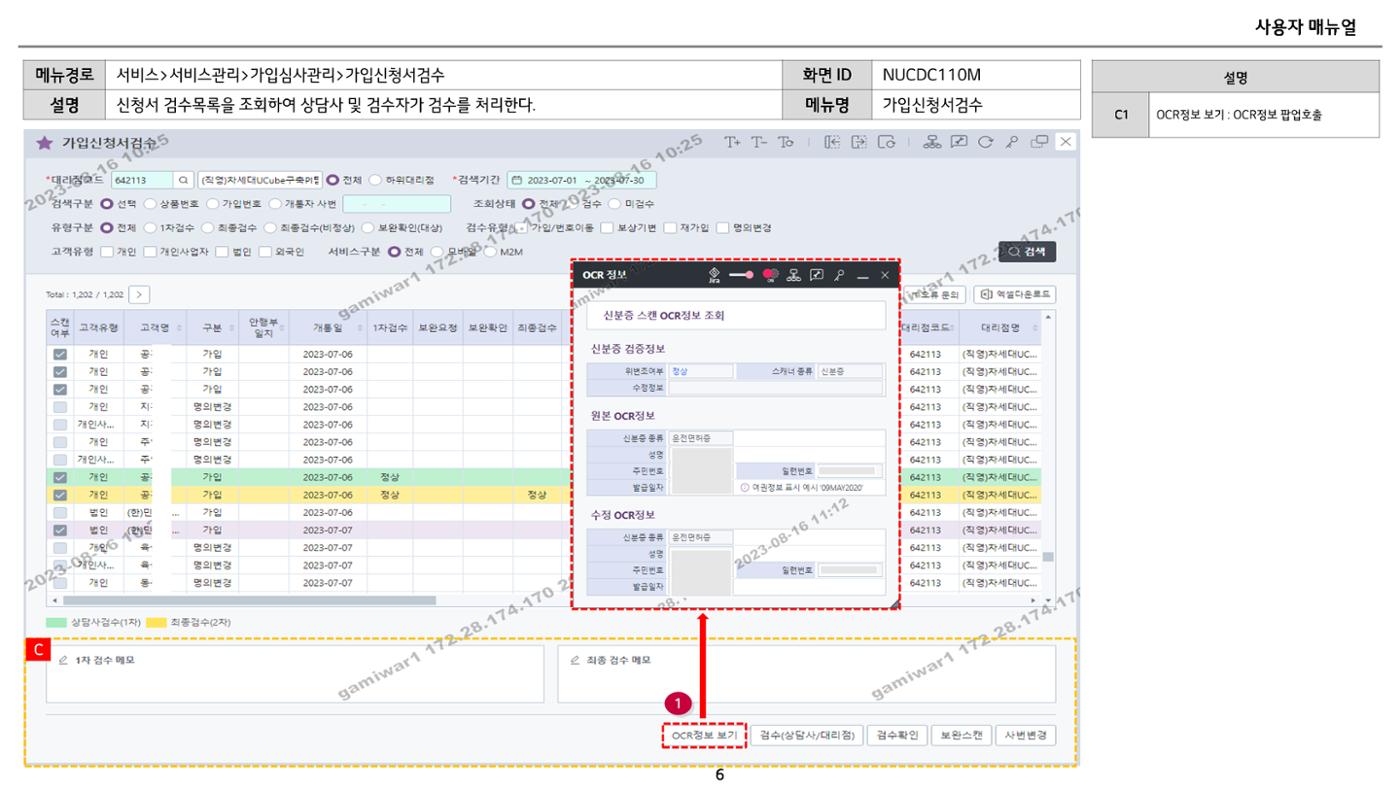Check the 보상기변 checkbox

(609, 227)
